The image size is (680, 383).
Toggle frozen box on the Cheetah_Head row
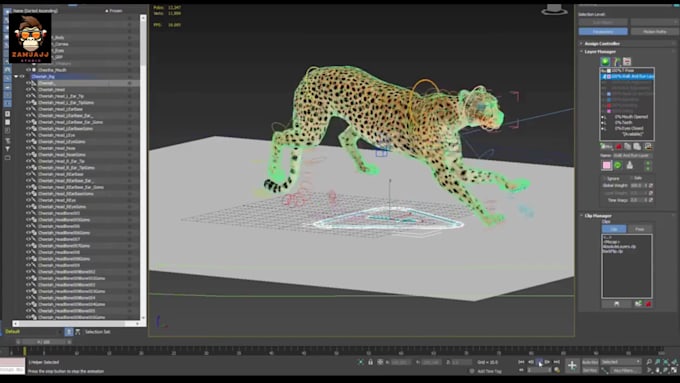click(x=129, y=89)
